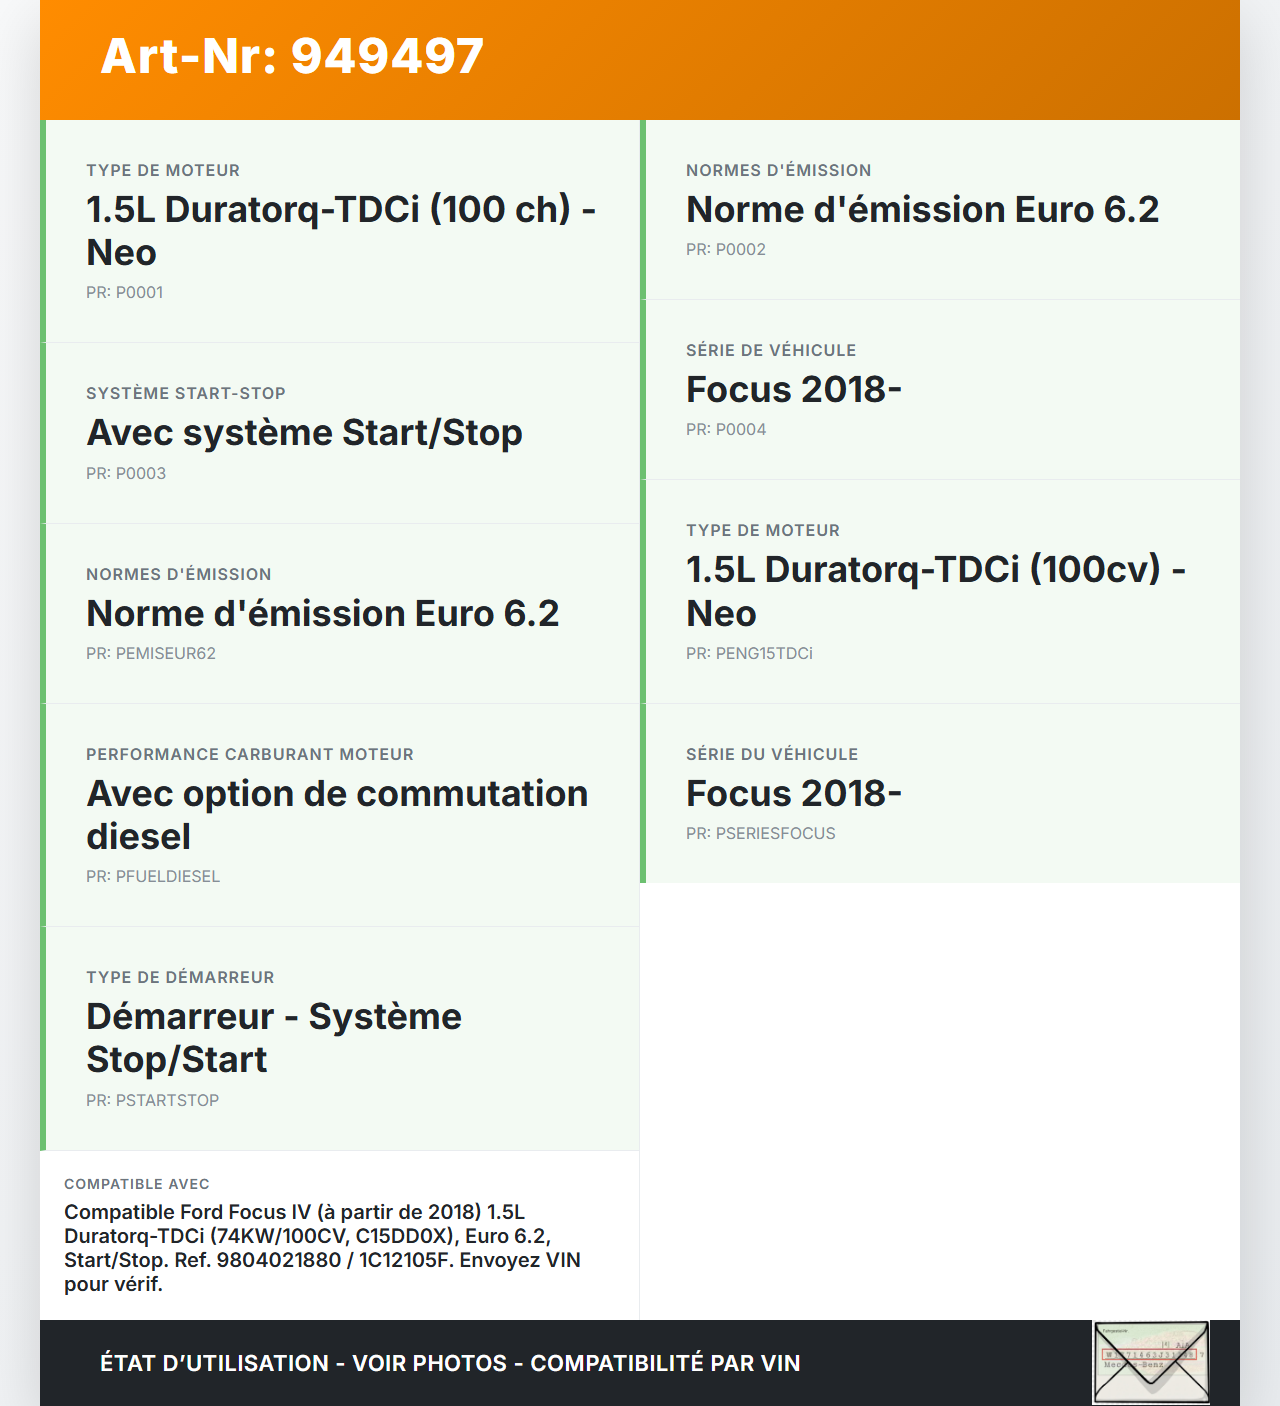Click the PR: P0003 code label
This screenshot has width=1280, height=1406.
point(126,474)
